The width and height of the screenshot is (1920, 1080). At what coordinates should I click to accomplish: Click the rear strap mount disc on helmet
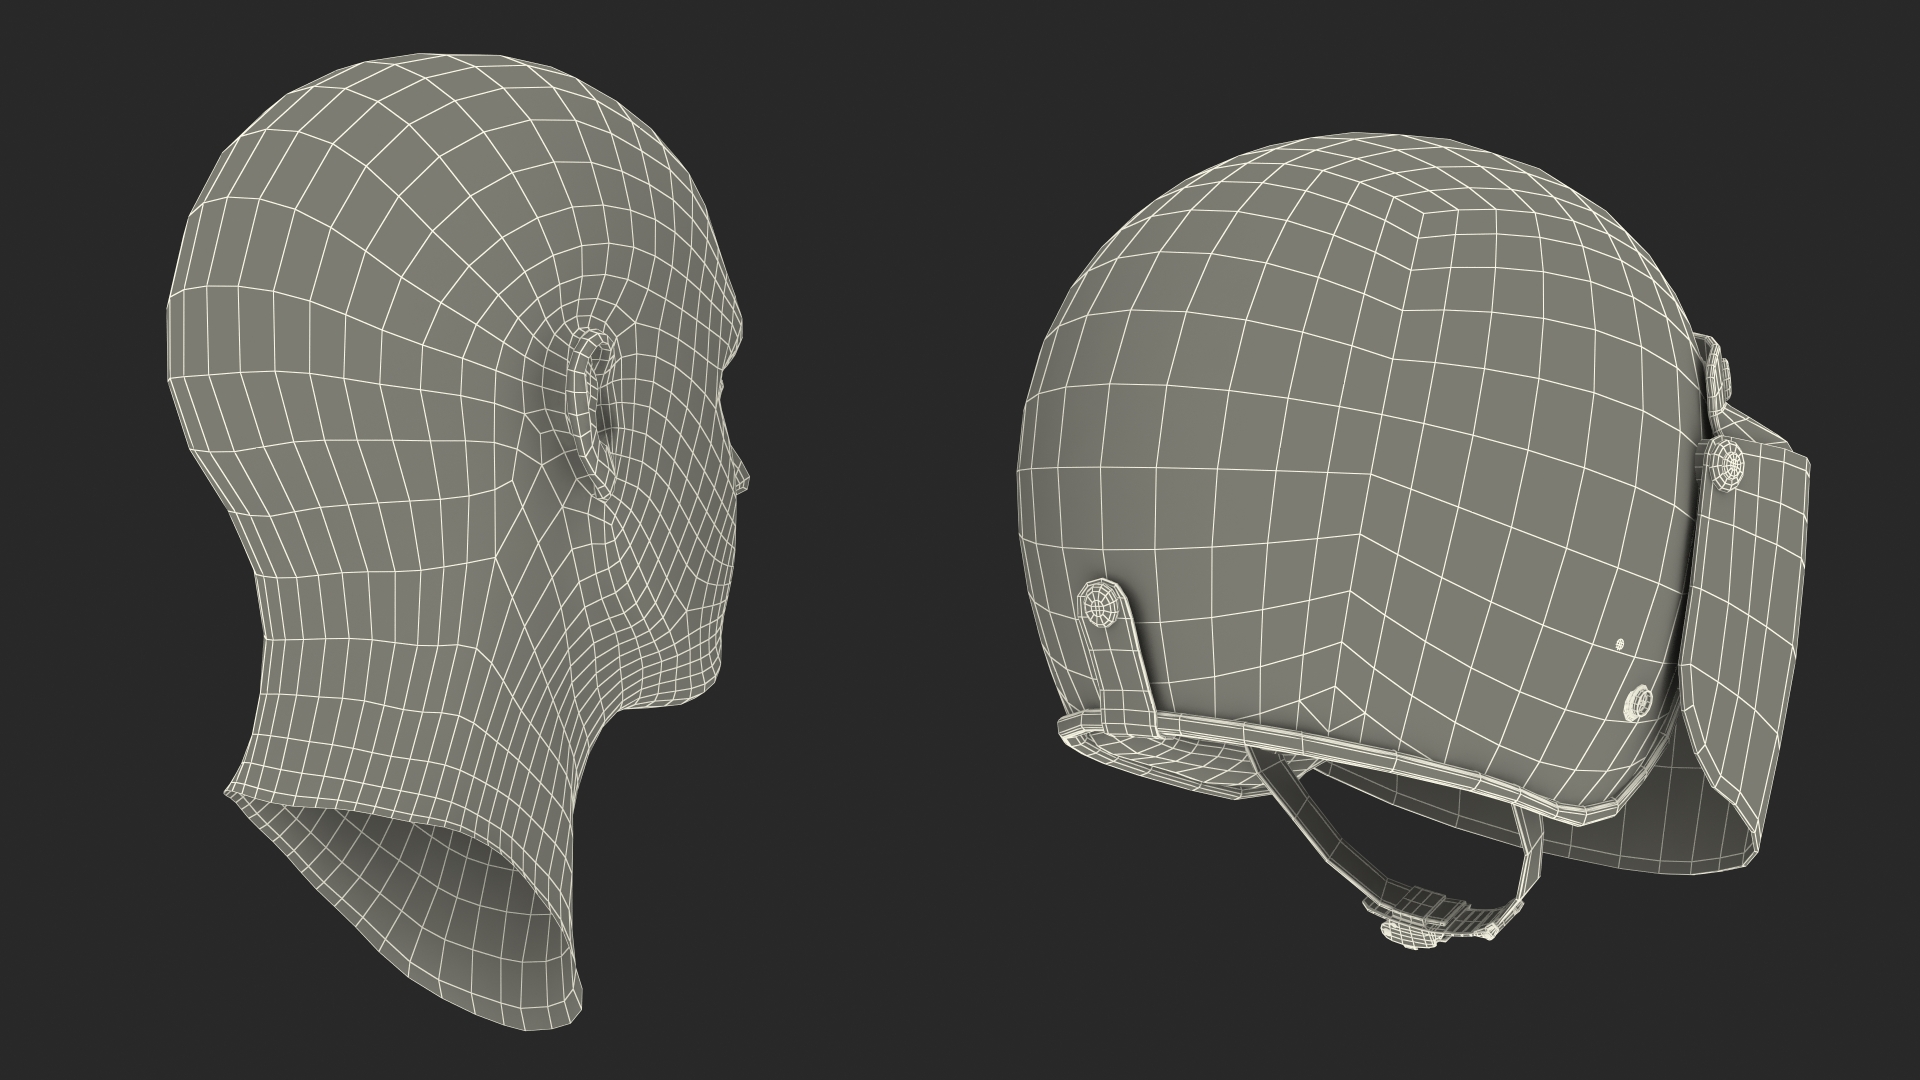(x=1101, y=604)
